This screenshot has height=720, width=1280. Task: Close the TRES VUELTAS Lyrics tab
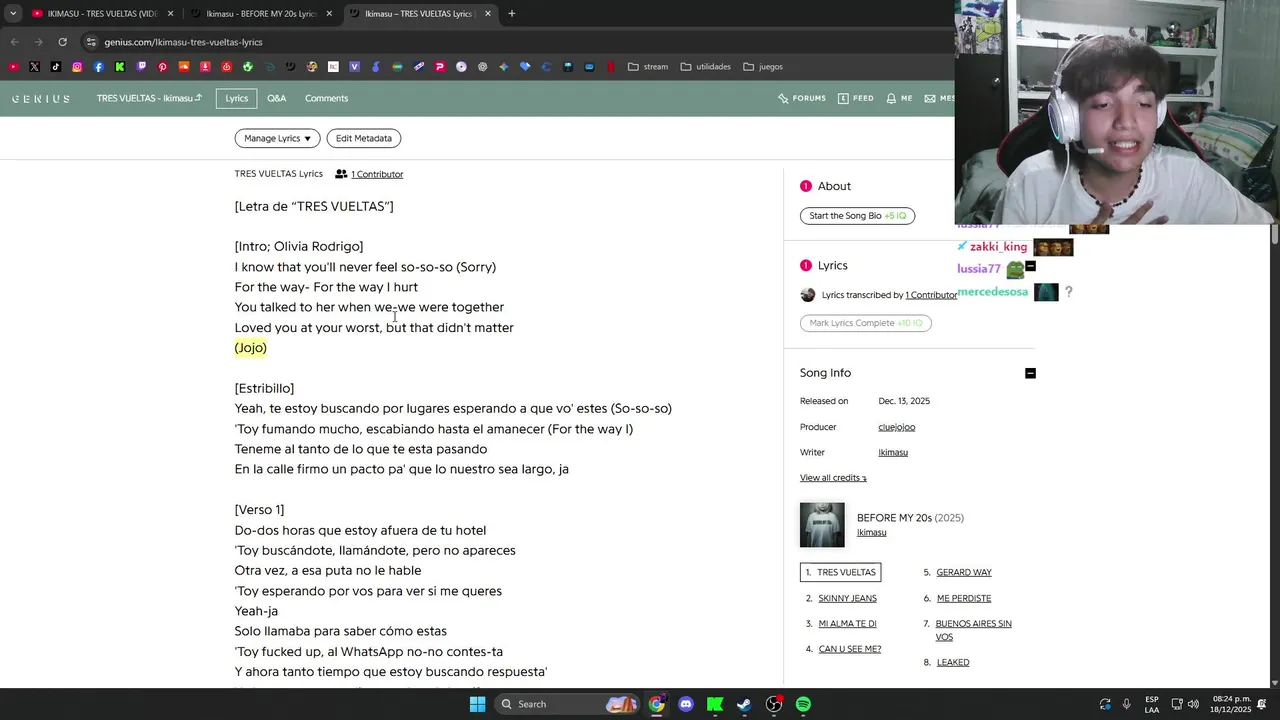pos(489,14)
